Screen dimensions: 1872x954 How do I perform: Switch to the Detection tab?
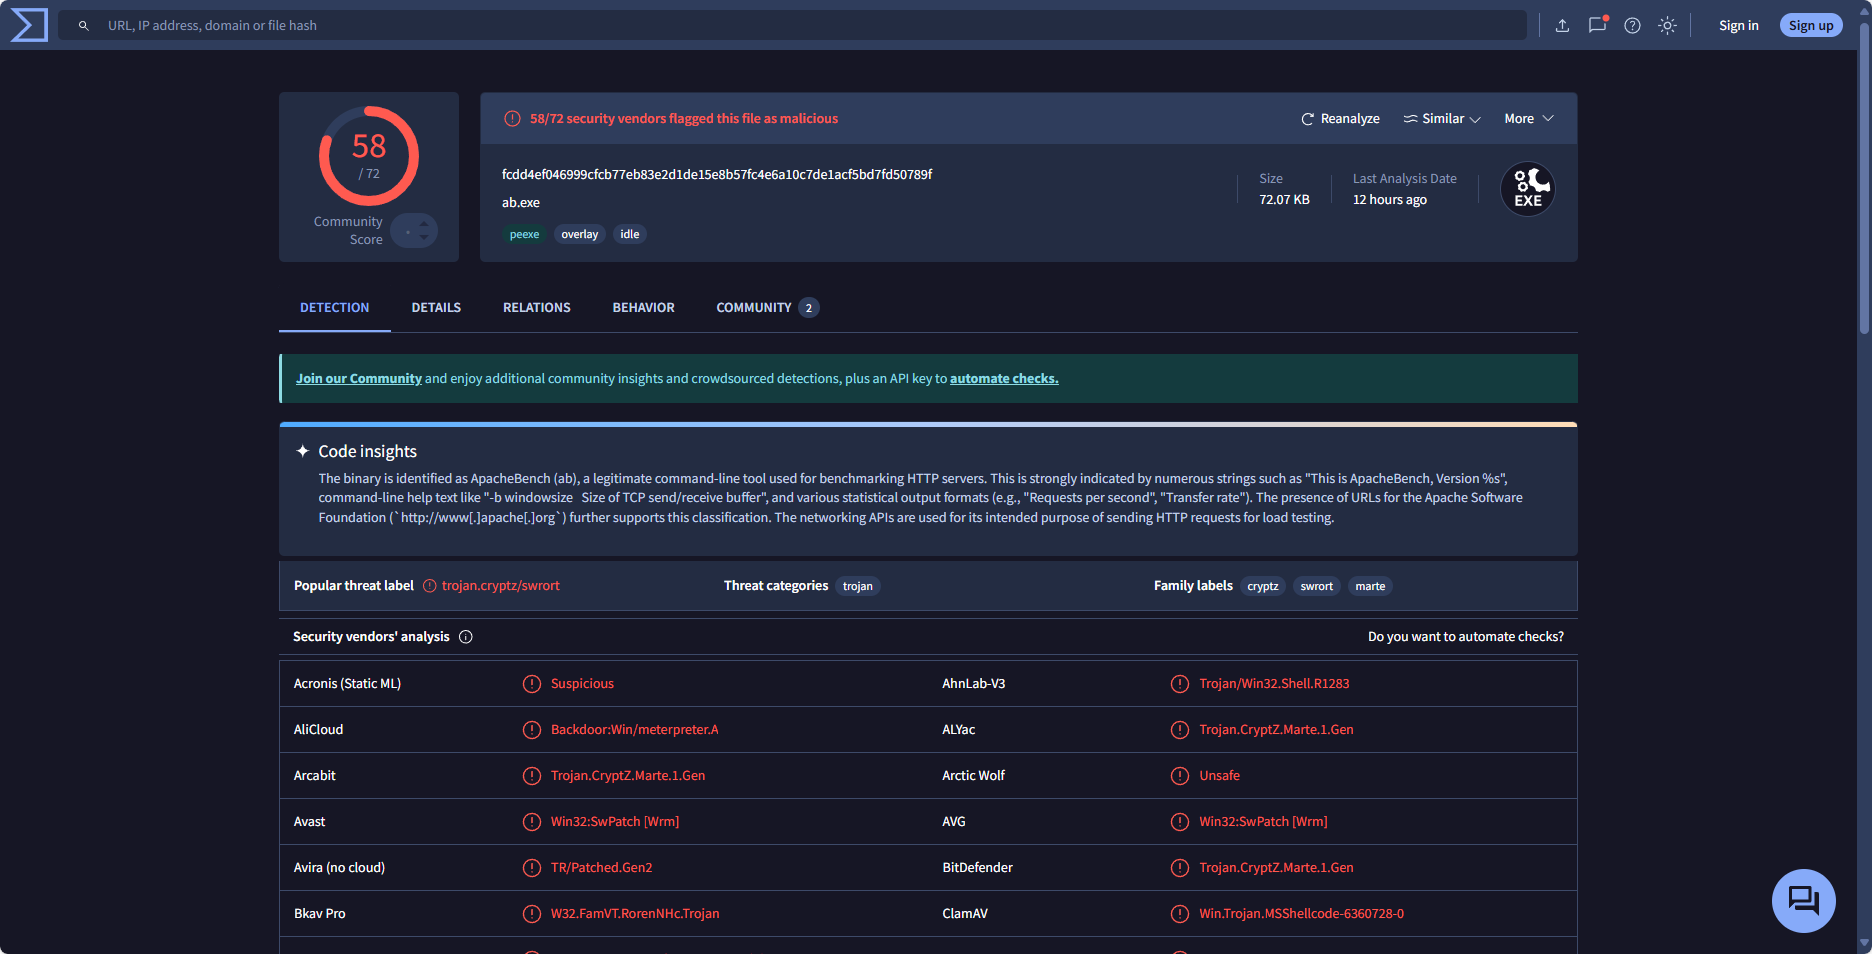click(335, 308)
